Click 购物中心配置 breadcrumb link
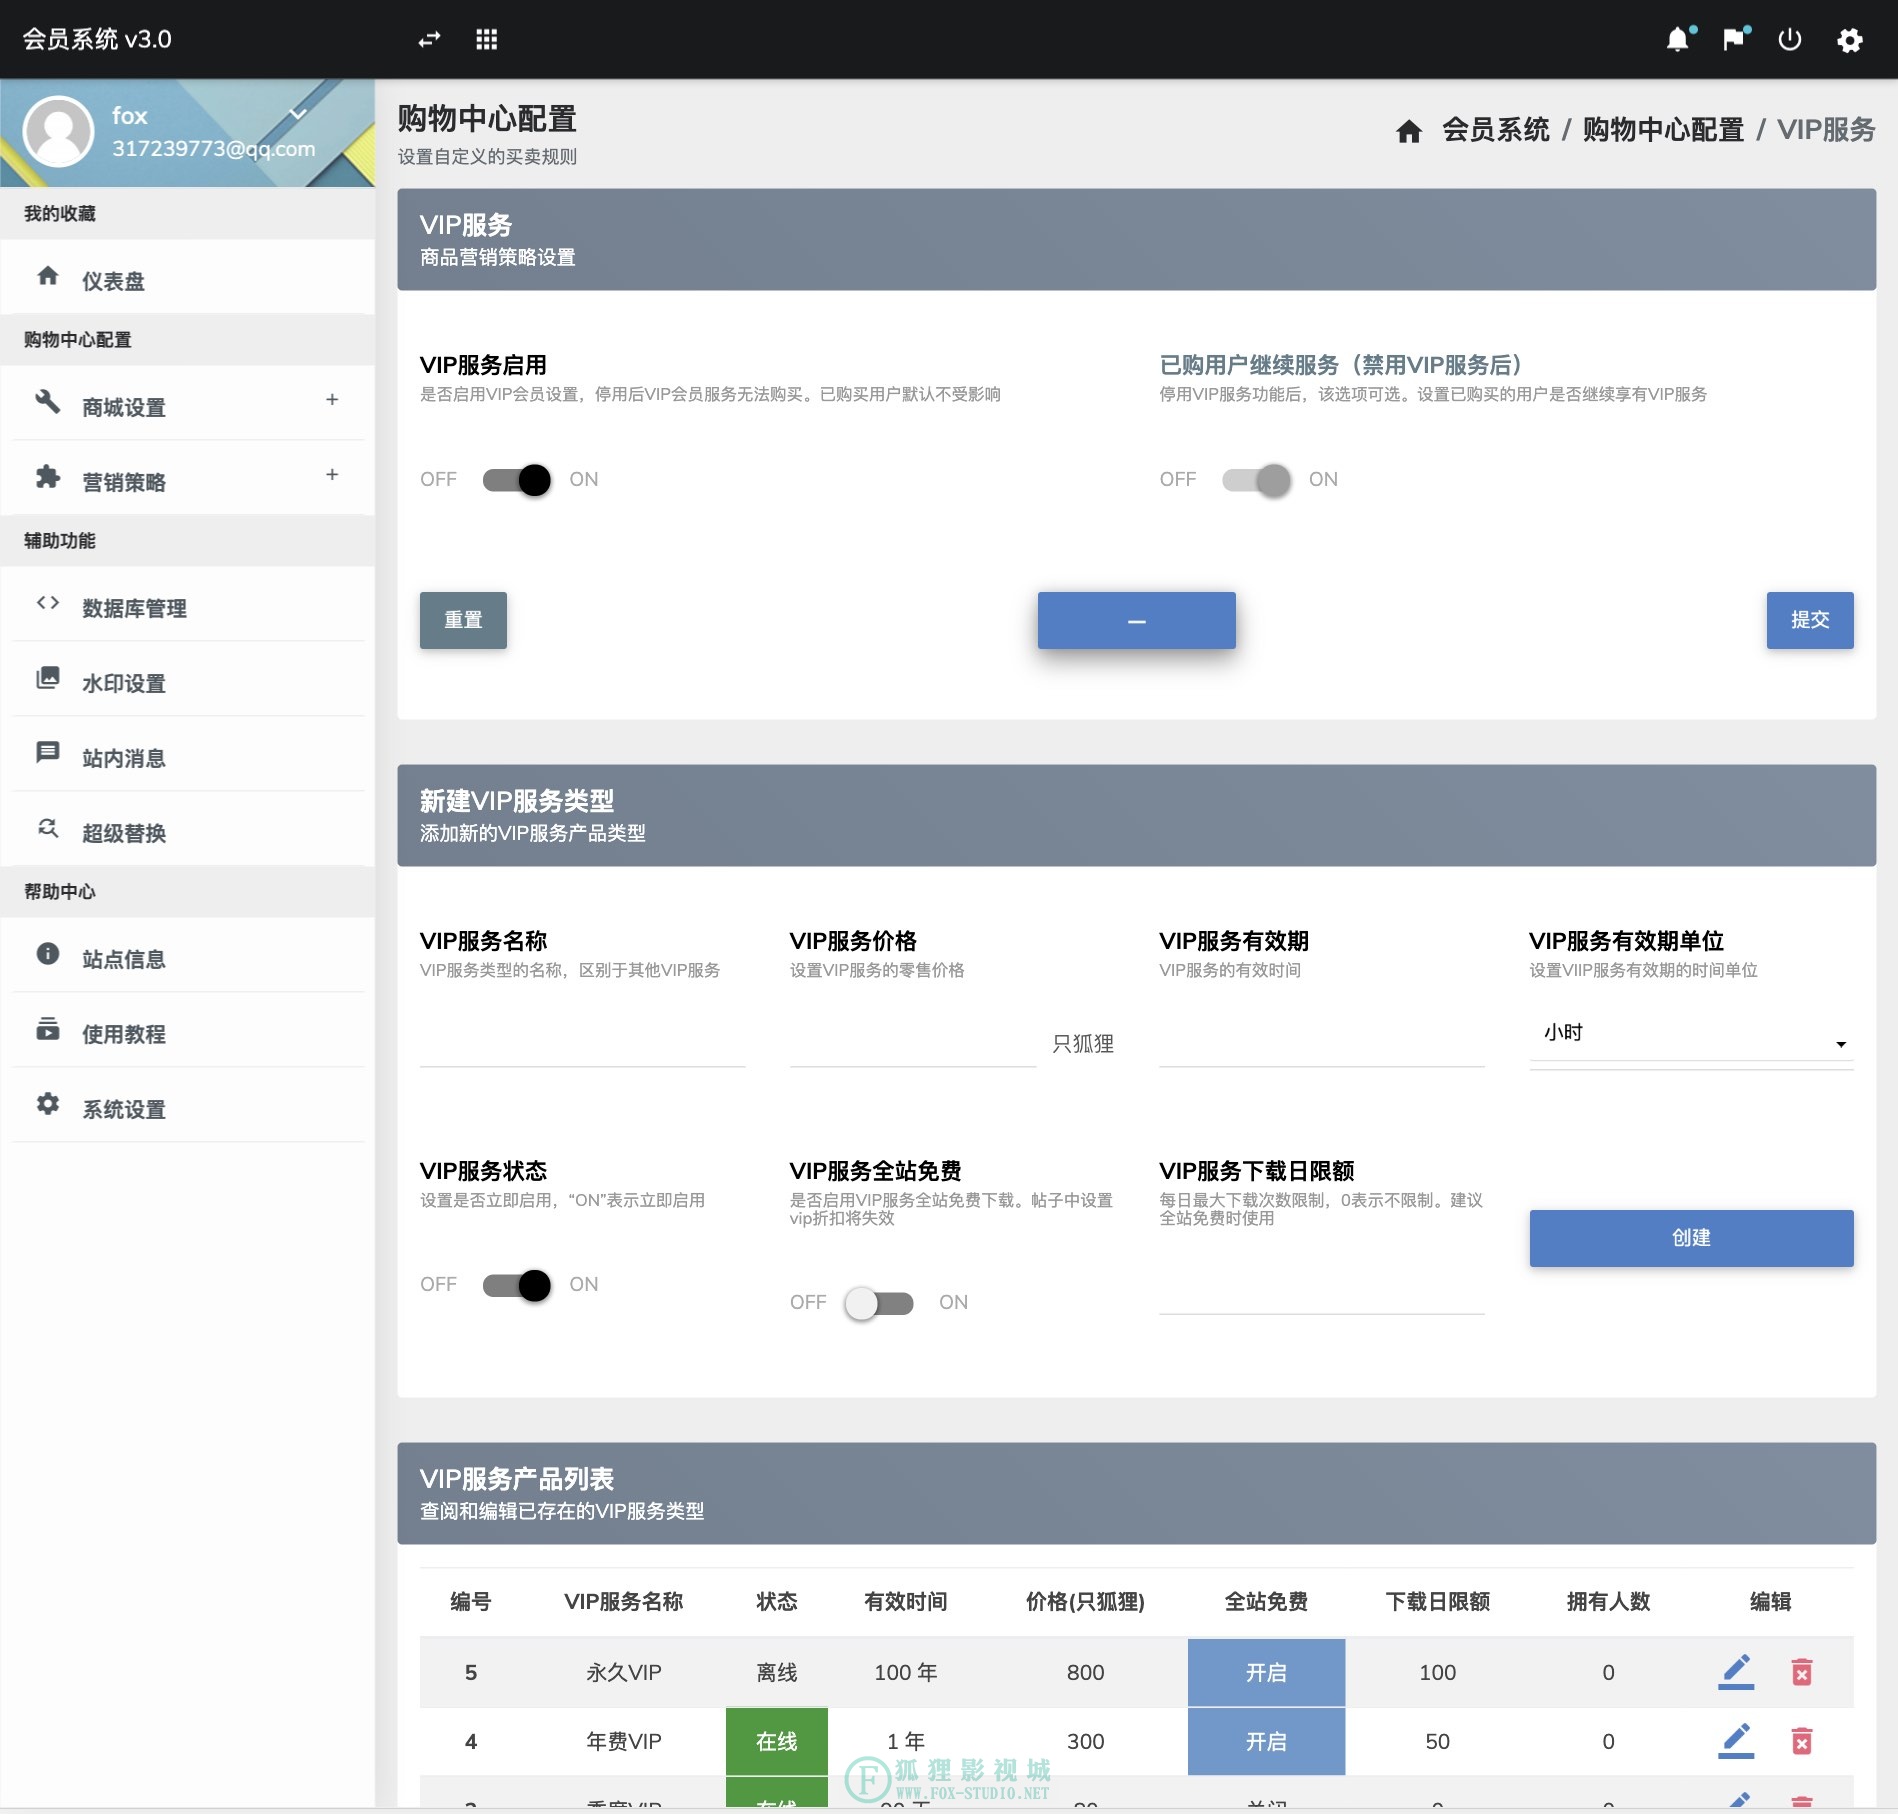 click(1663, 130)
